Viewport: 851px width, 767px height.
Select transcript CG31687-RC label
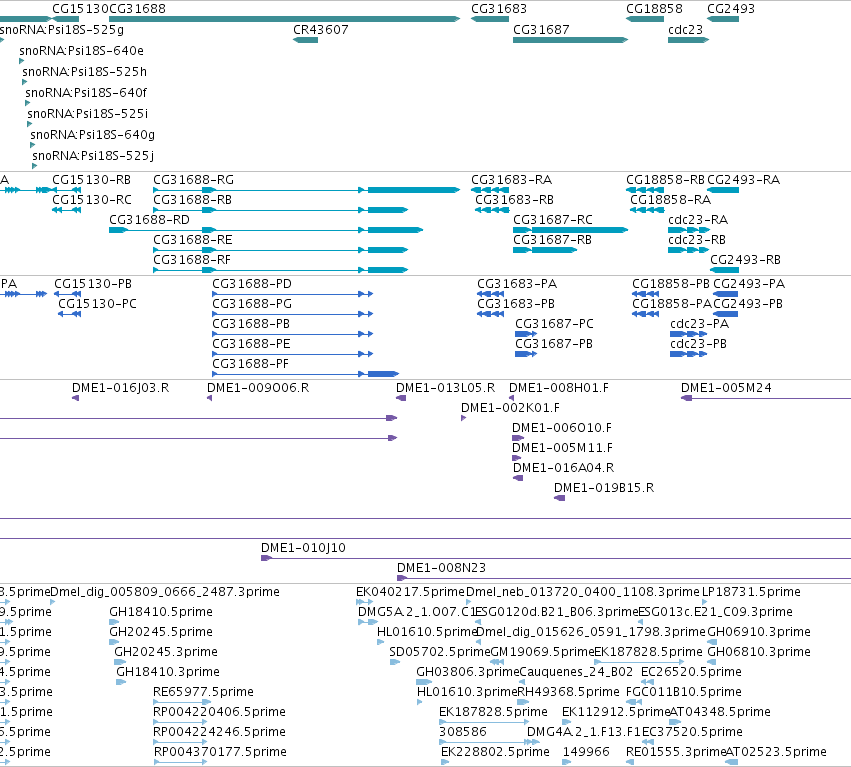point(553,220)
